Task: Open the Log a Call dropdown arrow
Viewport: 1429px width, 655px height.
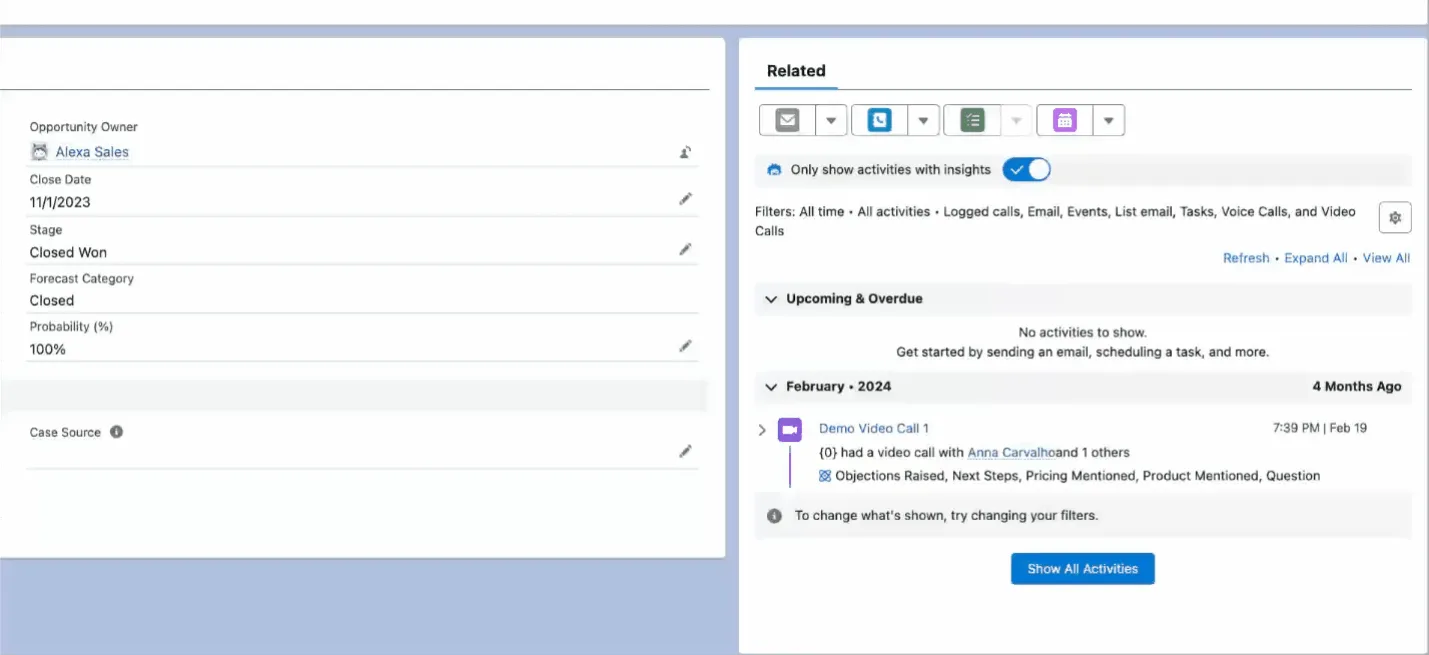Action: tap(924, 120)
